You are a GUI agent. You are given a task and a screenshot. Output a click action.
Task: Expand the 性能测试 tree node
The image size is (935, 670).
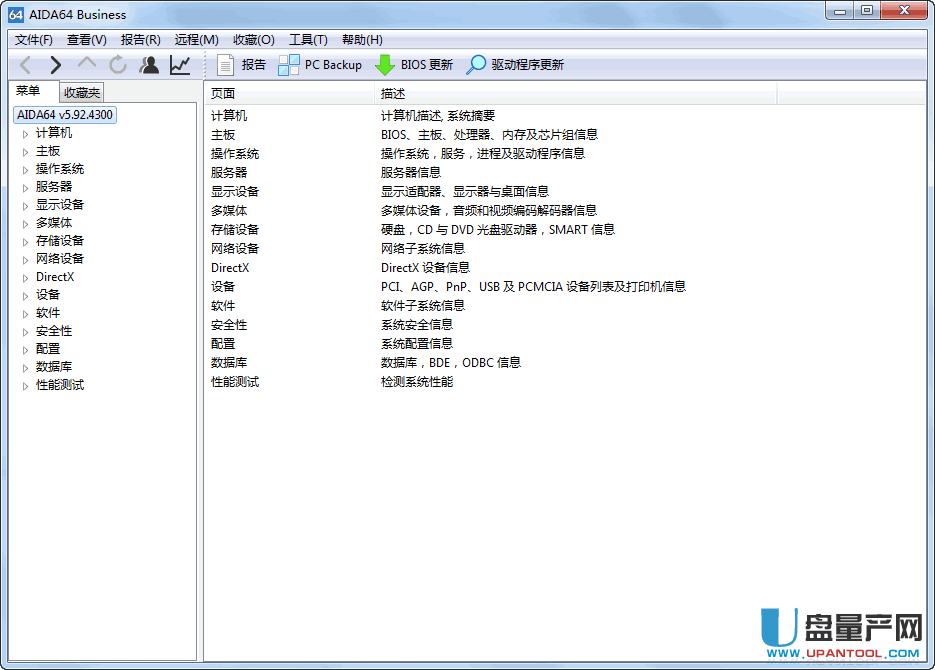pyautogui.click(x=26, y=385)
